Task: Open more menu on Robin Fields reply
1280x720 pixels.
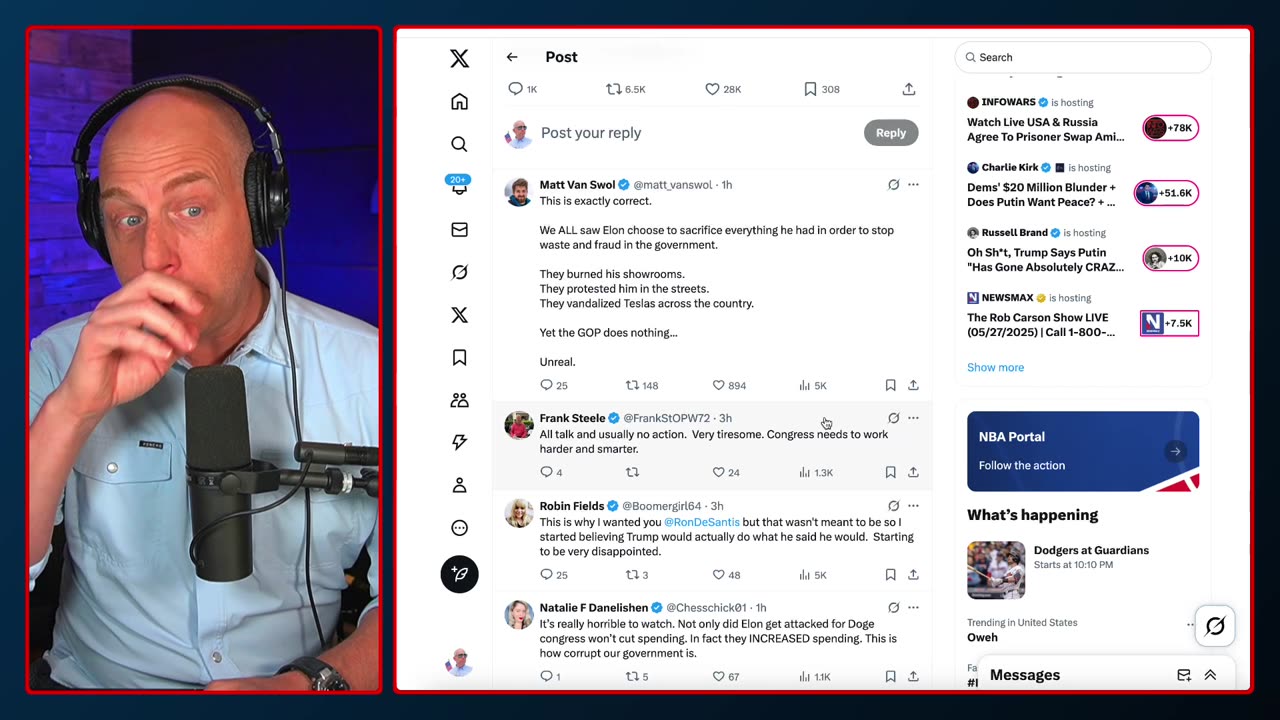Action: pos(913,506)
